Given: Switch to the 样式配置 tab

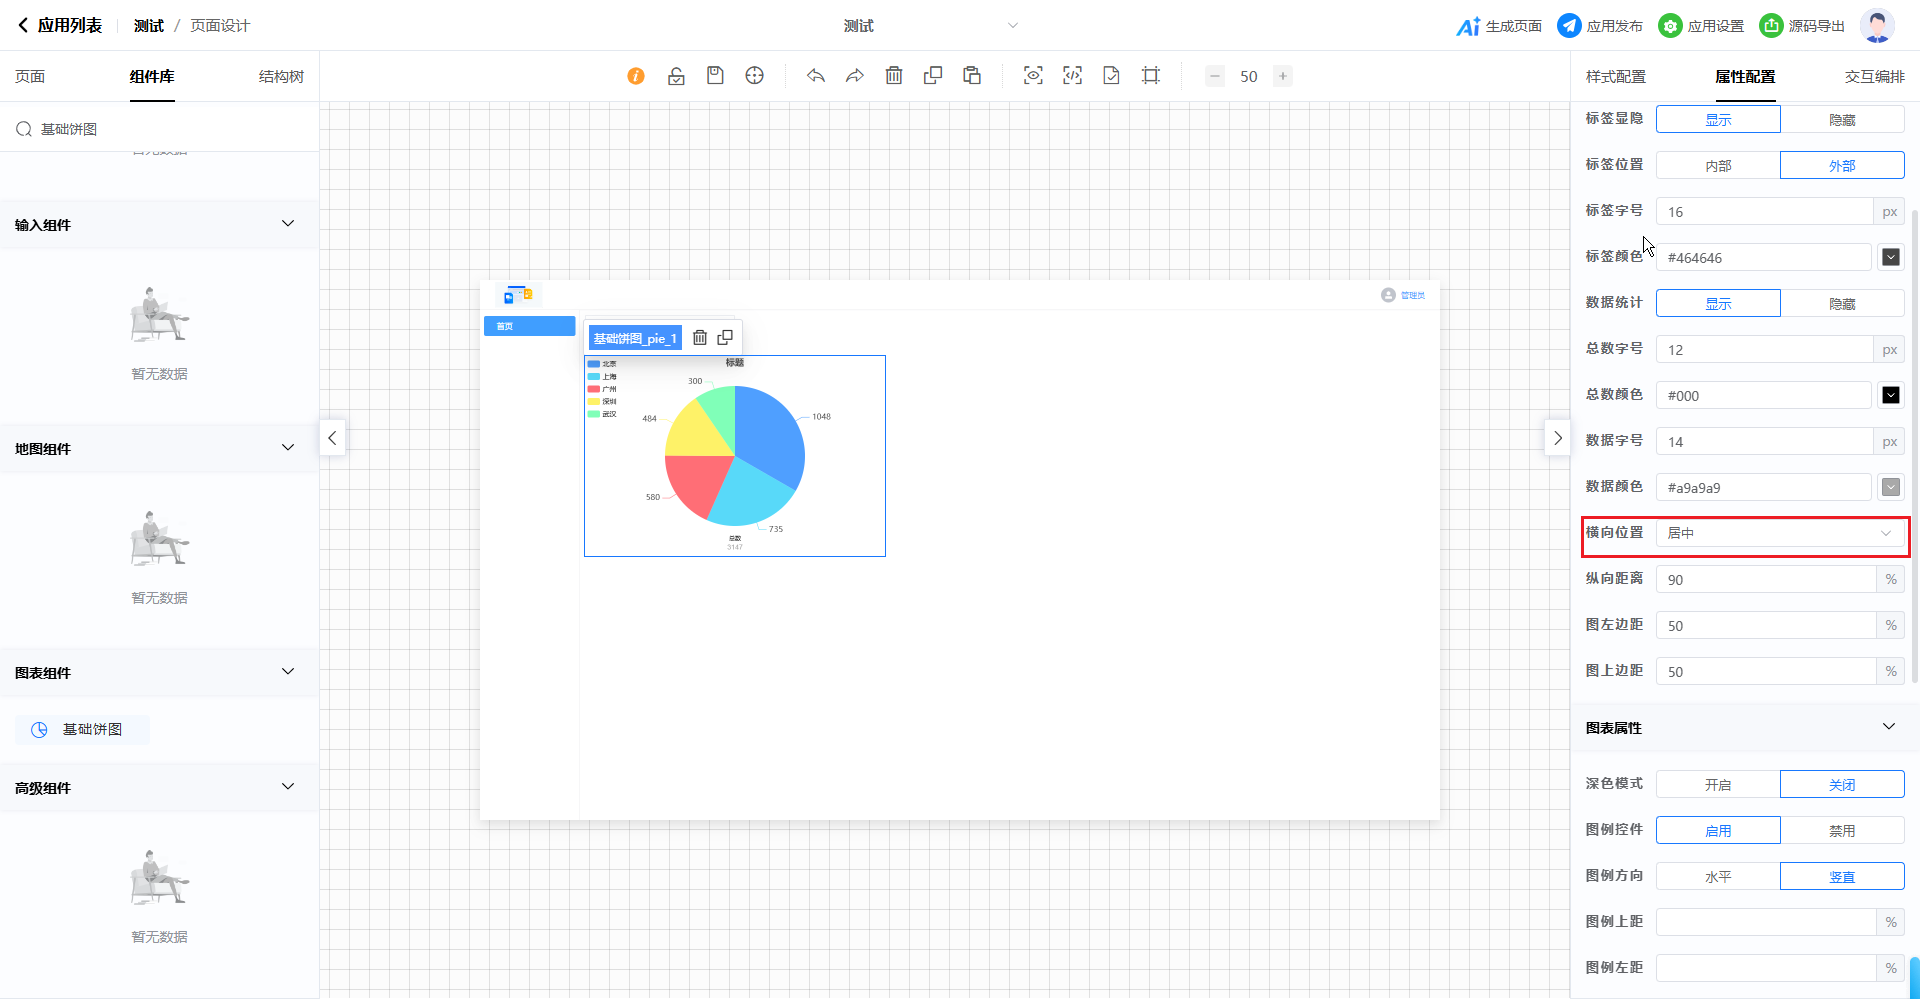Looking at the screenshot, I should [x=1615, y=77].
